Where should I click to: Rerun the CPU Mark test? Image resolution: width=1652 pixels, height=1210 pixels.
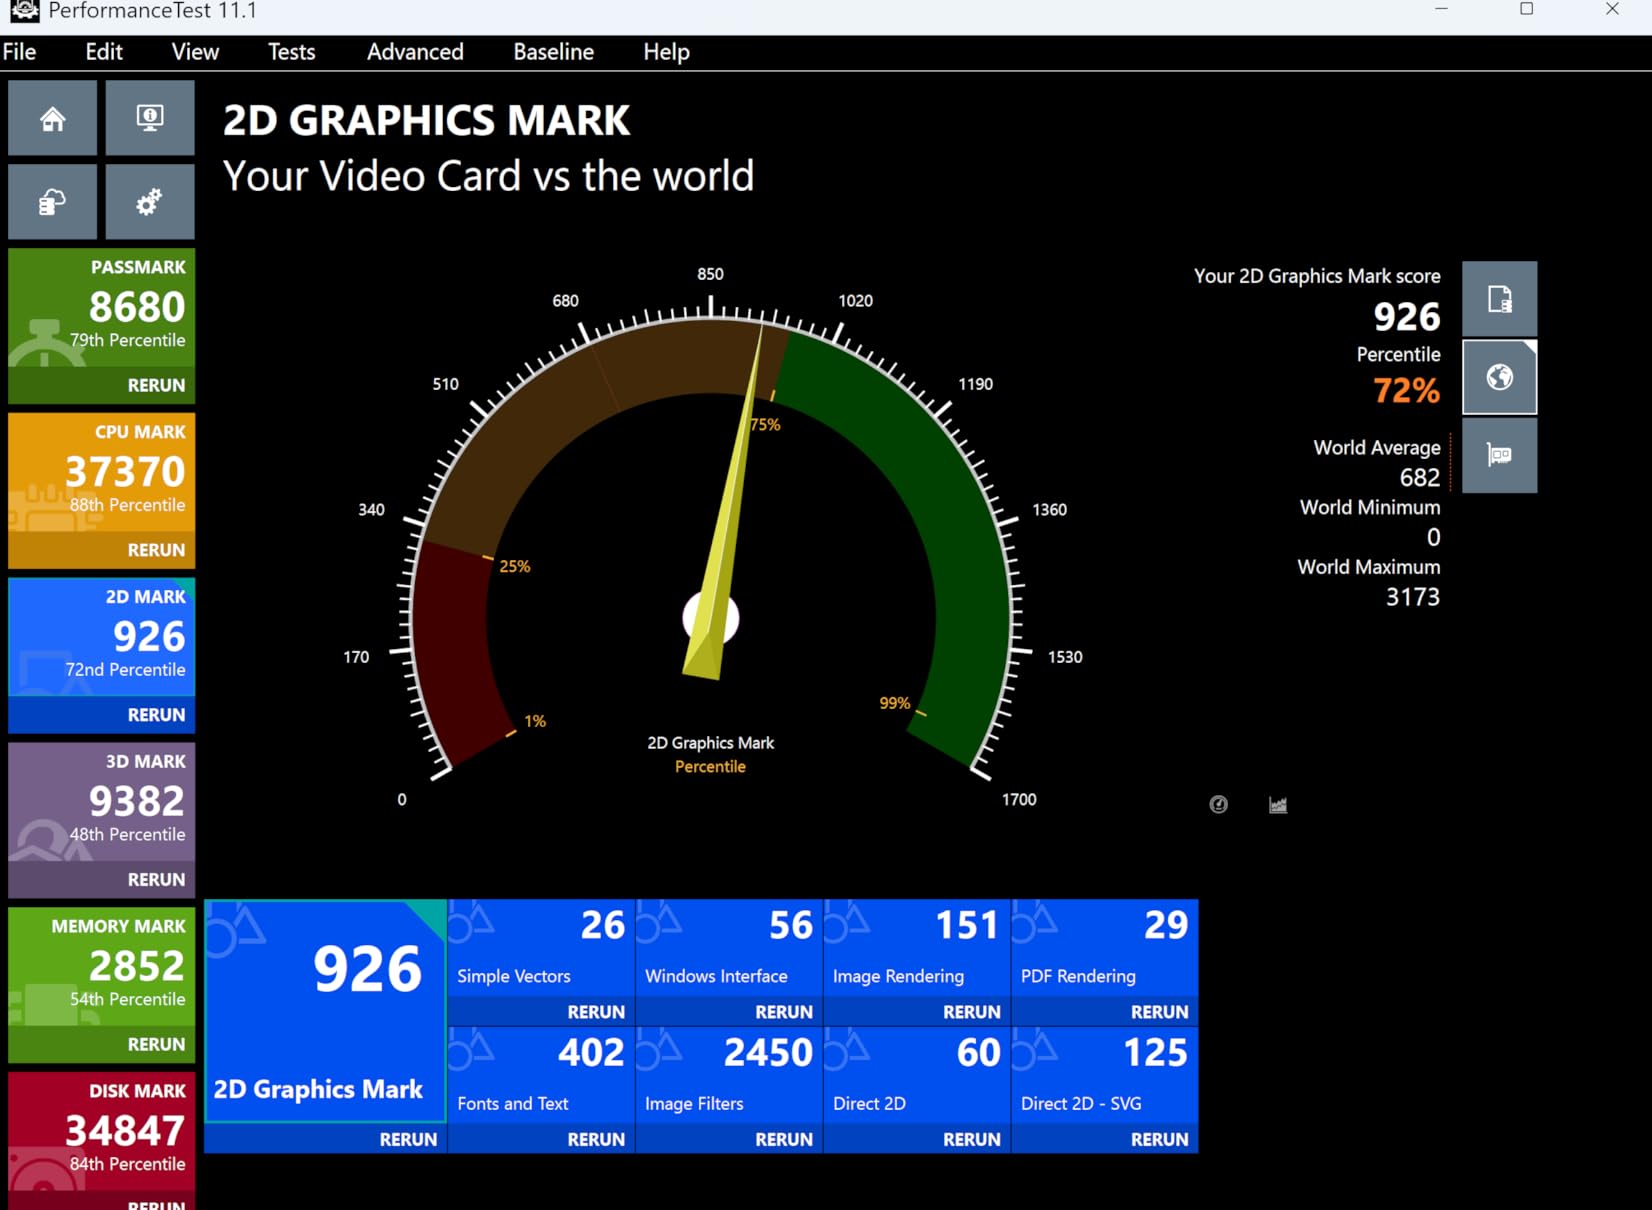(155, 550)
